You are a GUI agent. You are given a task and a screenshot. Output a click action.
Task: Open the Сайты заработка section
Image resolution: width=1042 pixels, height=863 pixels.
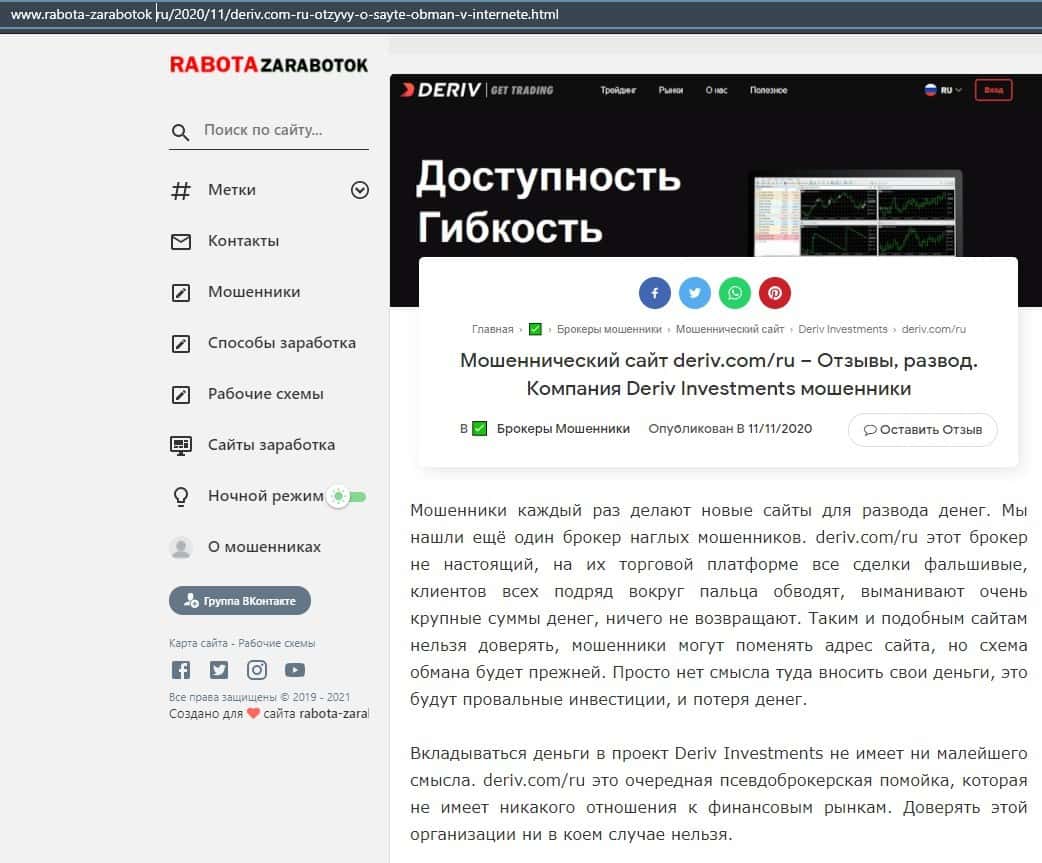pos(271,444)
